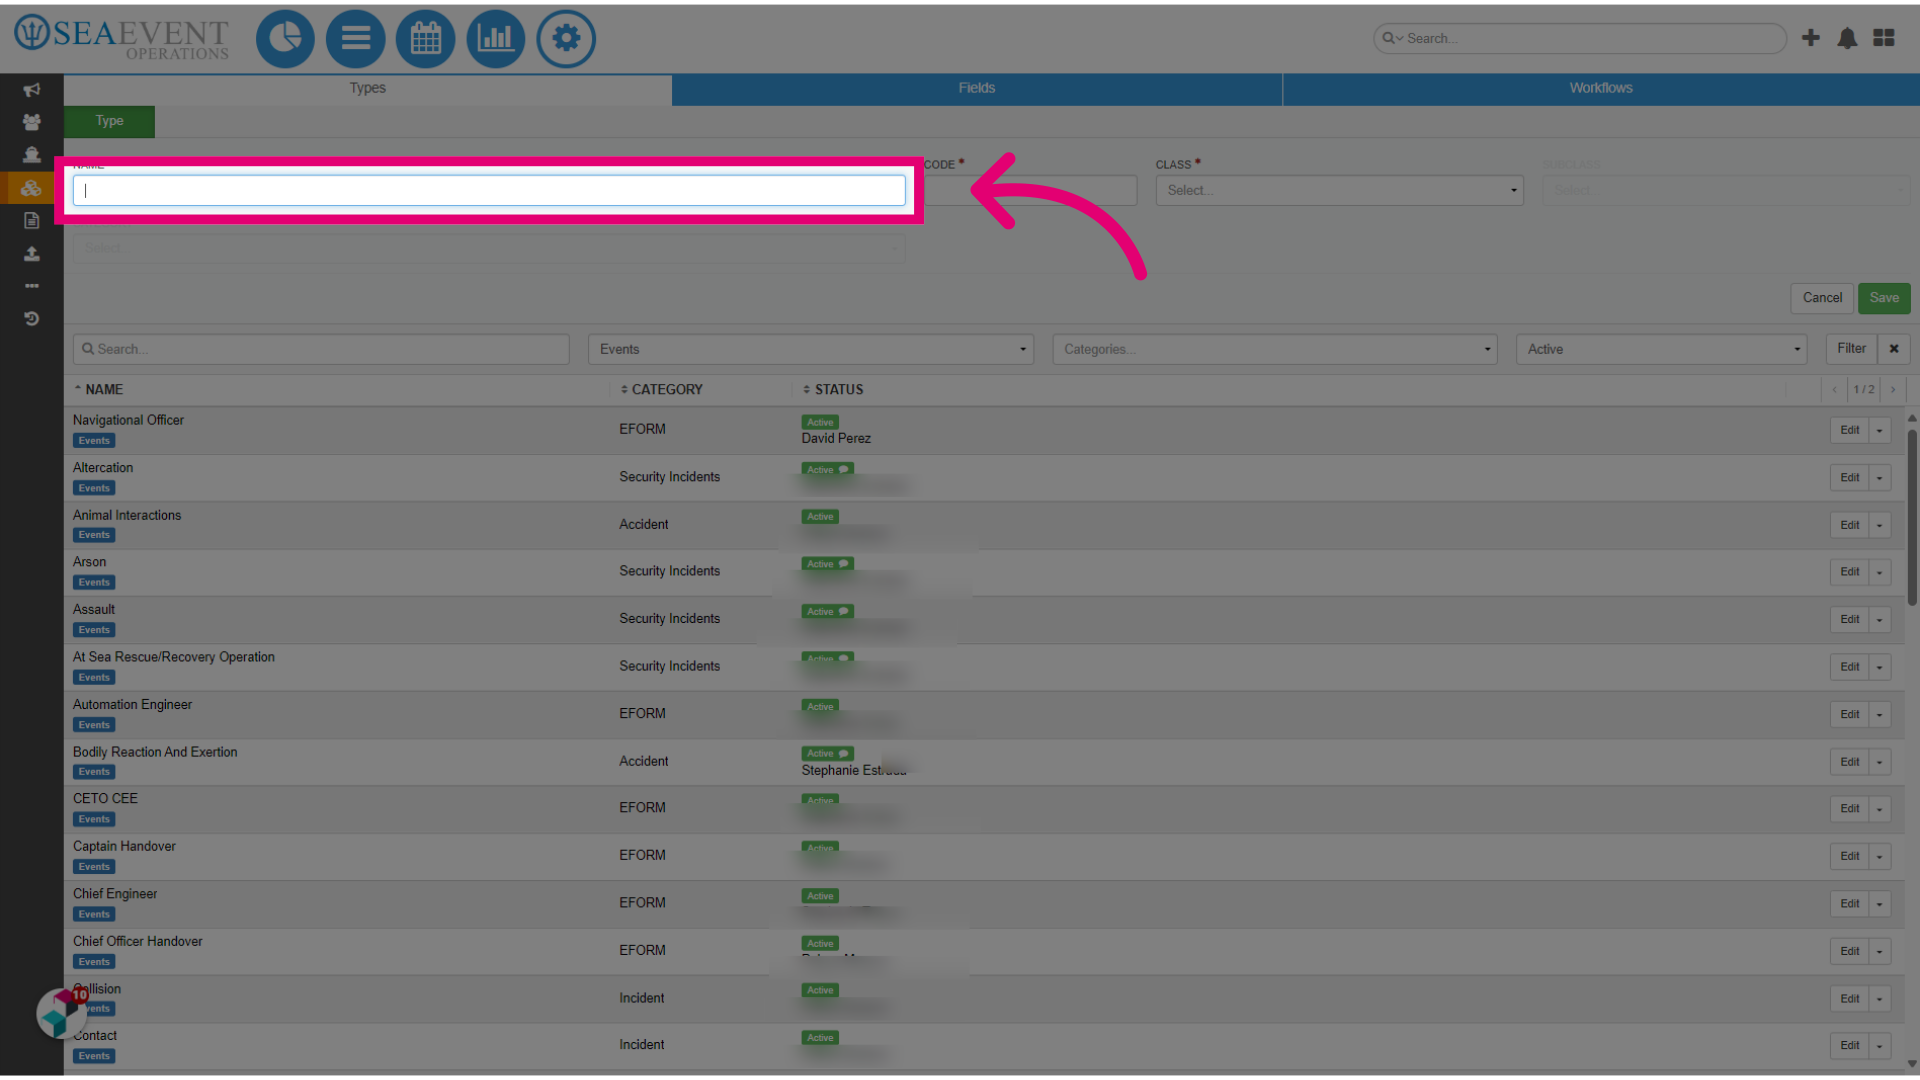The image size is (1920, 1080).
Task: Open the list menu icon in header
Action: 355,39
